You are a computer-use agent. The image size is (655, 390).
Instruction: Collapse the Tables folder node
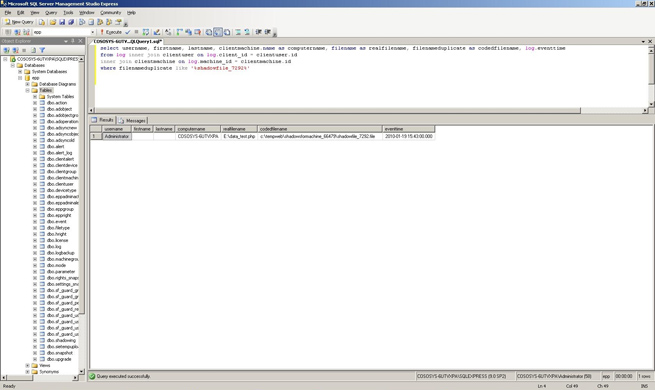pyautogui.click(x=27, y=90)
